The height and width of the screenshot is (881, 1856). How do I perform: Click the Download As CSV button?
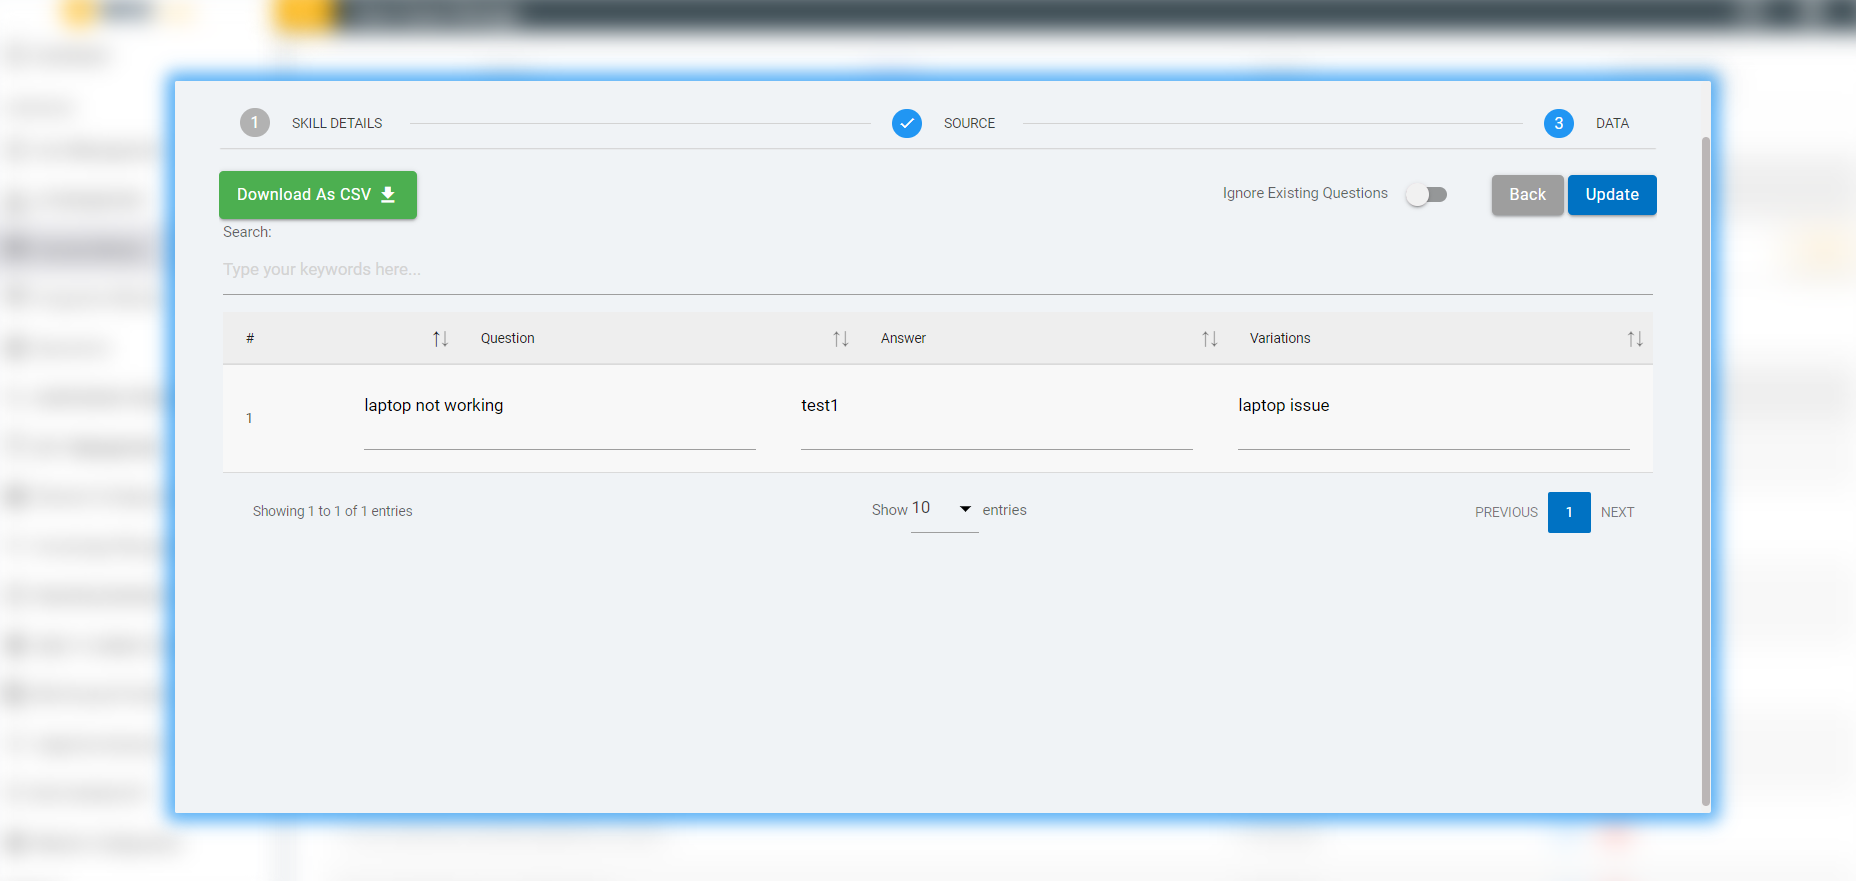pyautogui.click(x=318, y=195)
